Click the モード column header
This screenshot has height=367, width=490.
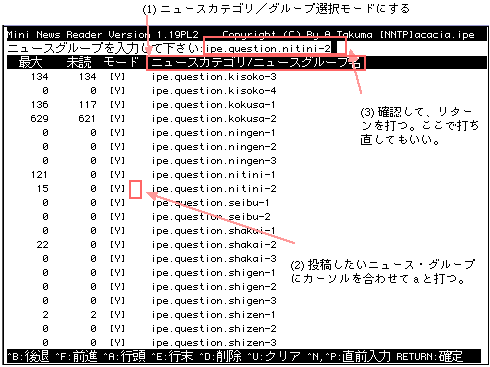point(121,62)
